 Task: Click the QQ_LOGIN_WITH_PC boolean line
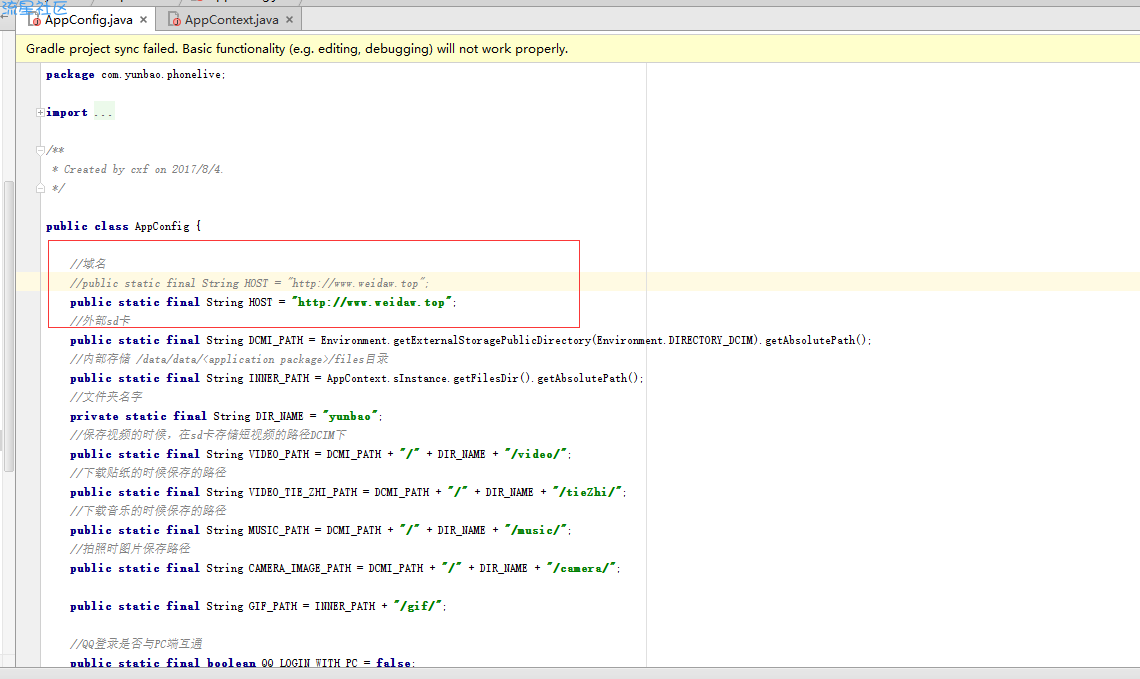click(243, 662)
